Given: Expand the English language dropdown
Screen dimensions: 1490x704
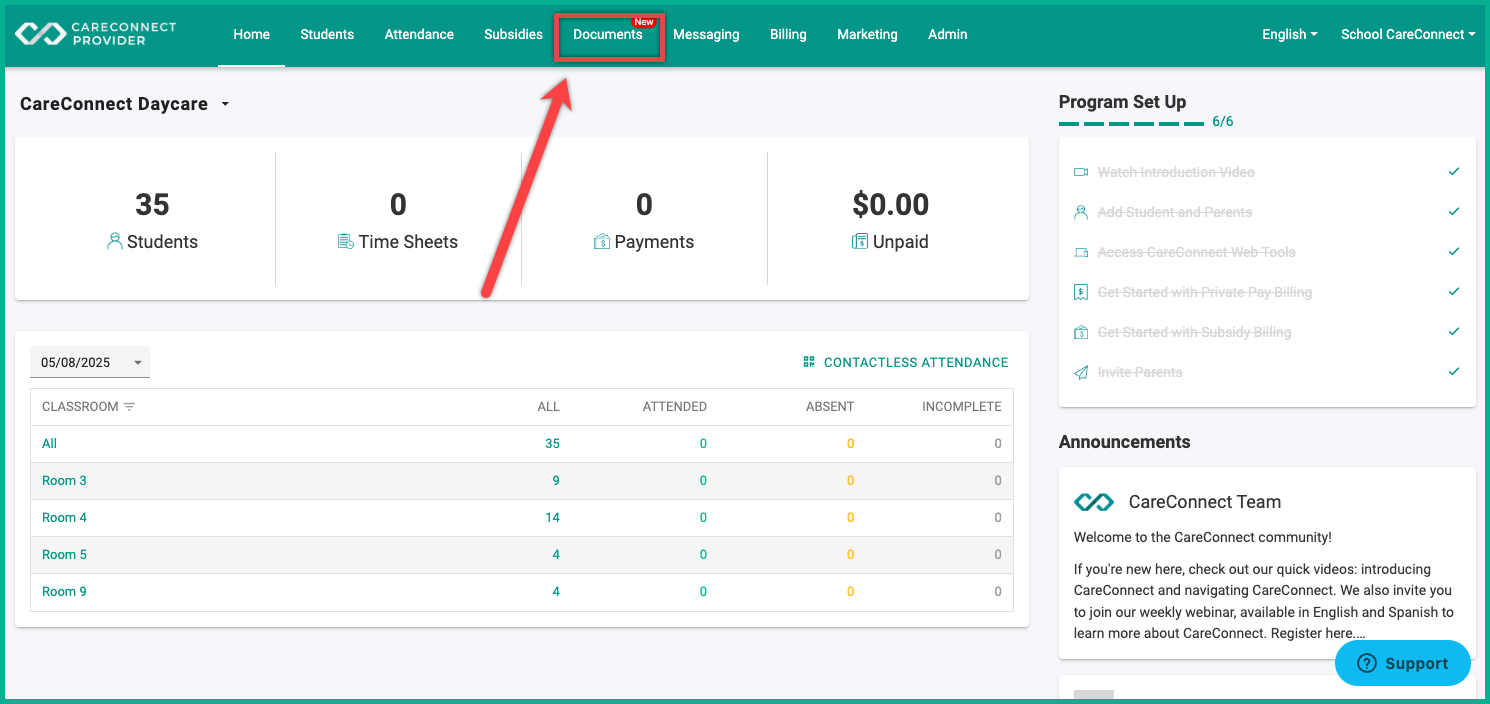Looking at the screenshot, I should click(1288, 34).
